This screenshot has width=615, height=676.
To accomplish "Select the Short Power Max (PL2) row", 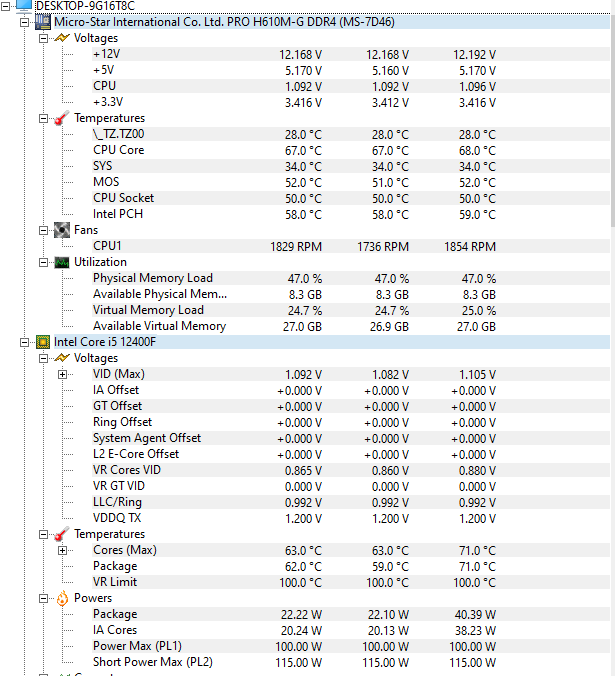I will click(350, 662).
